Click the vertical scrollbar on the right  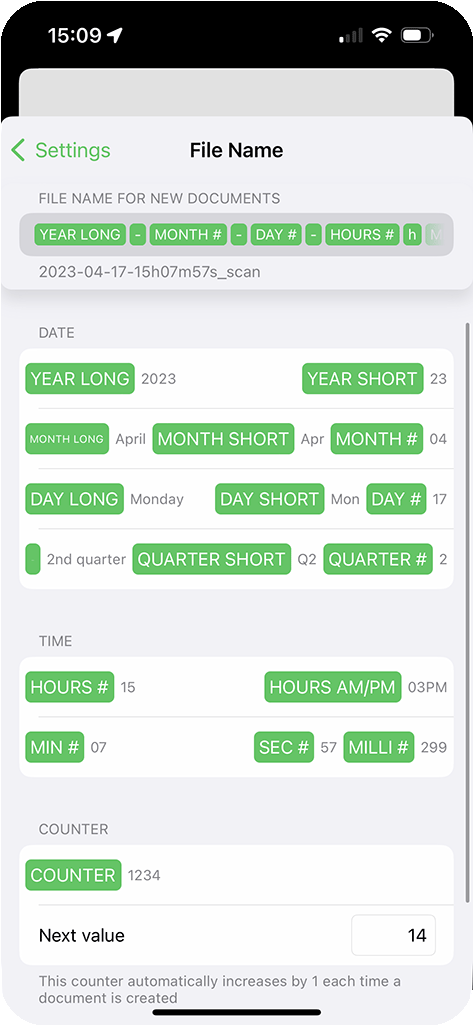point(467,612)
